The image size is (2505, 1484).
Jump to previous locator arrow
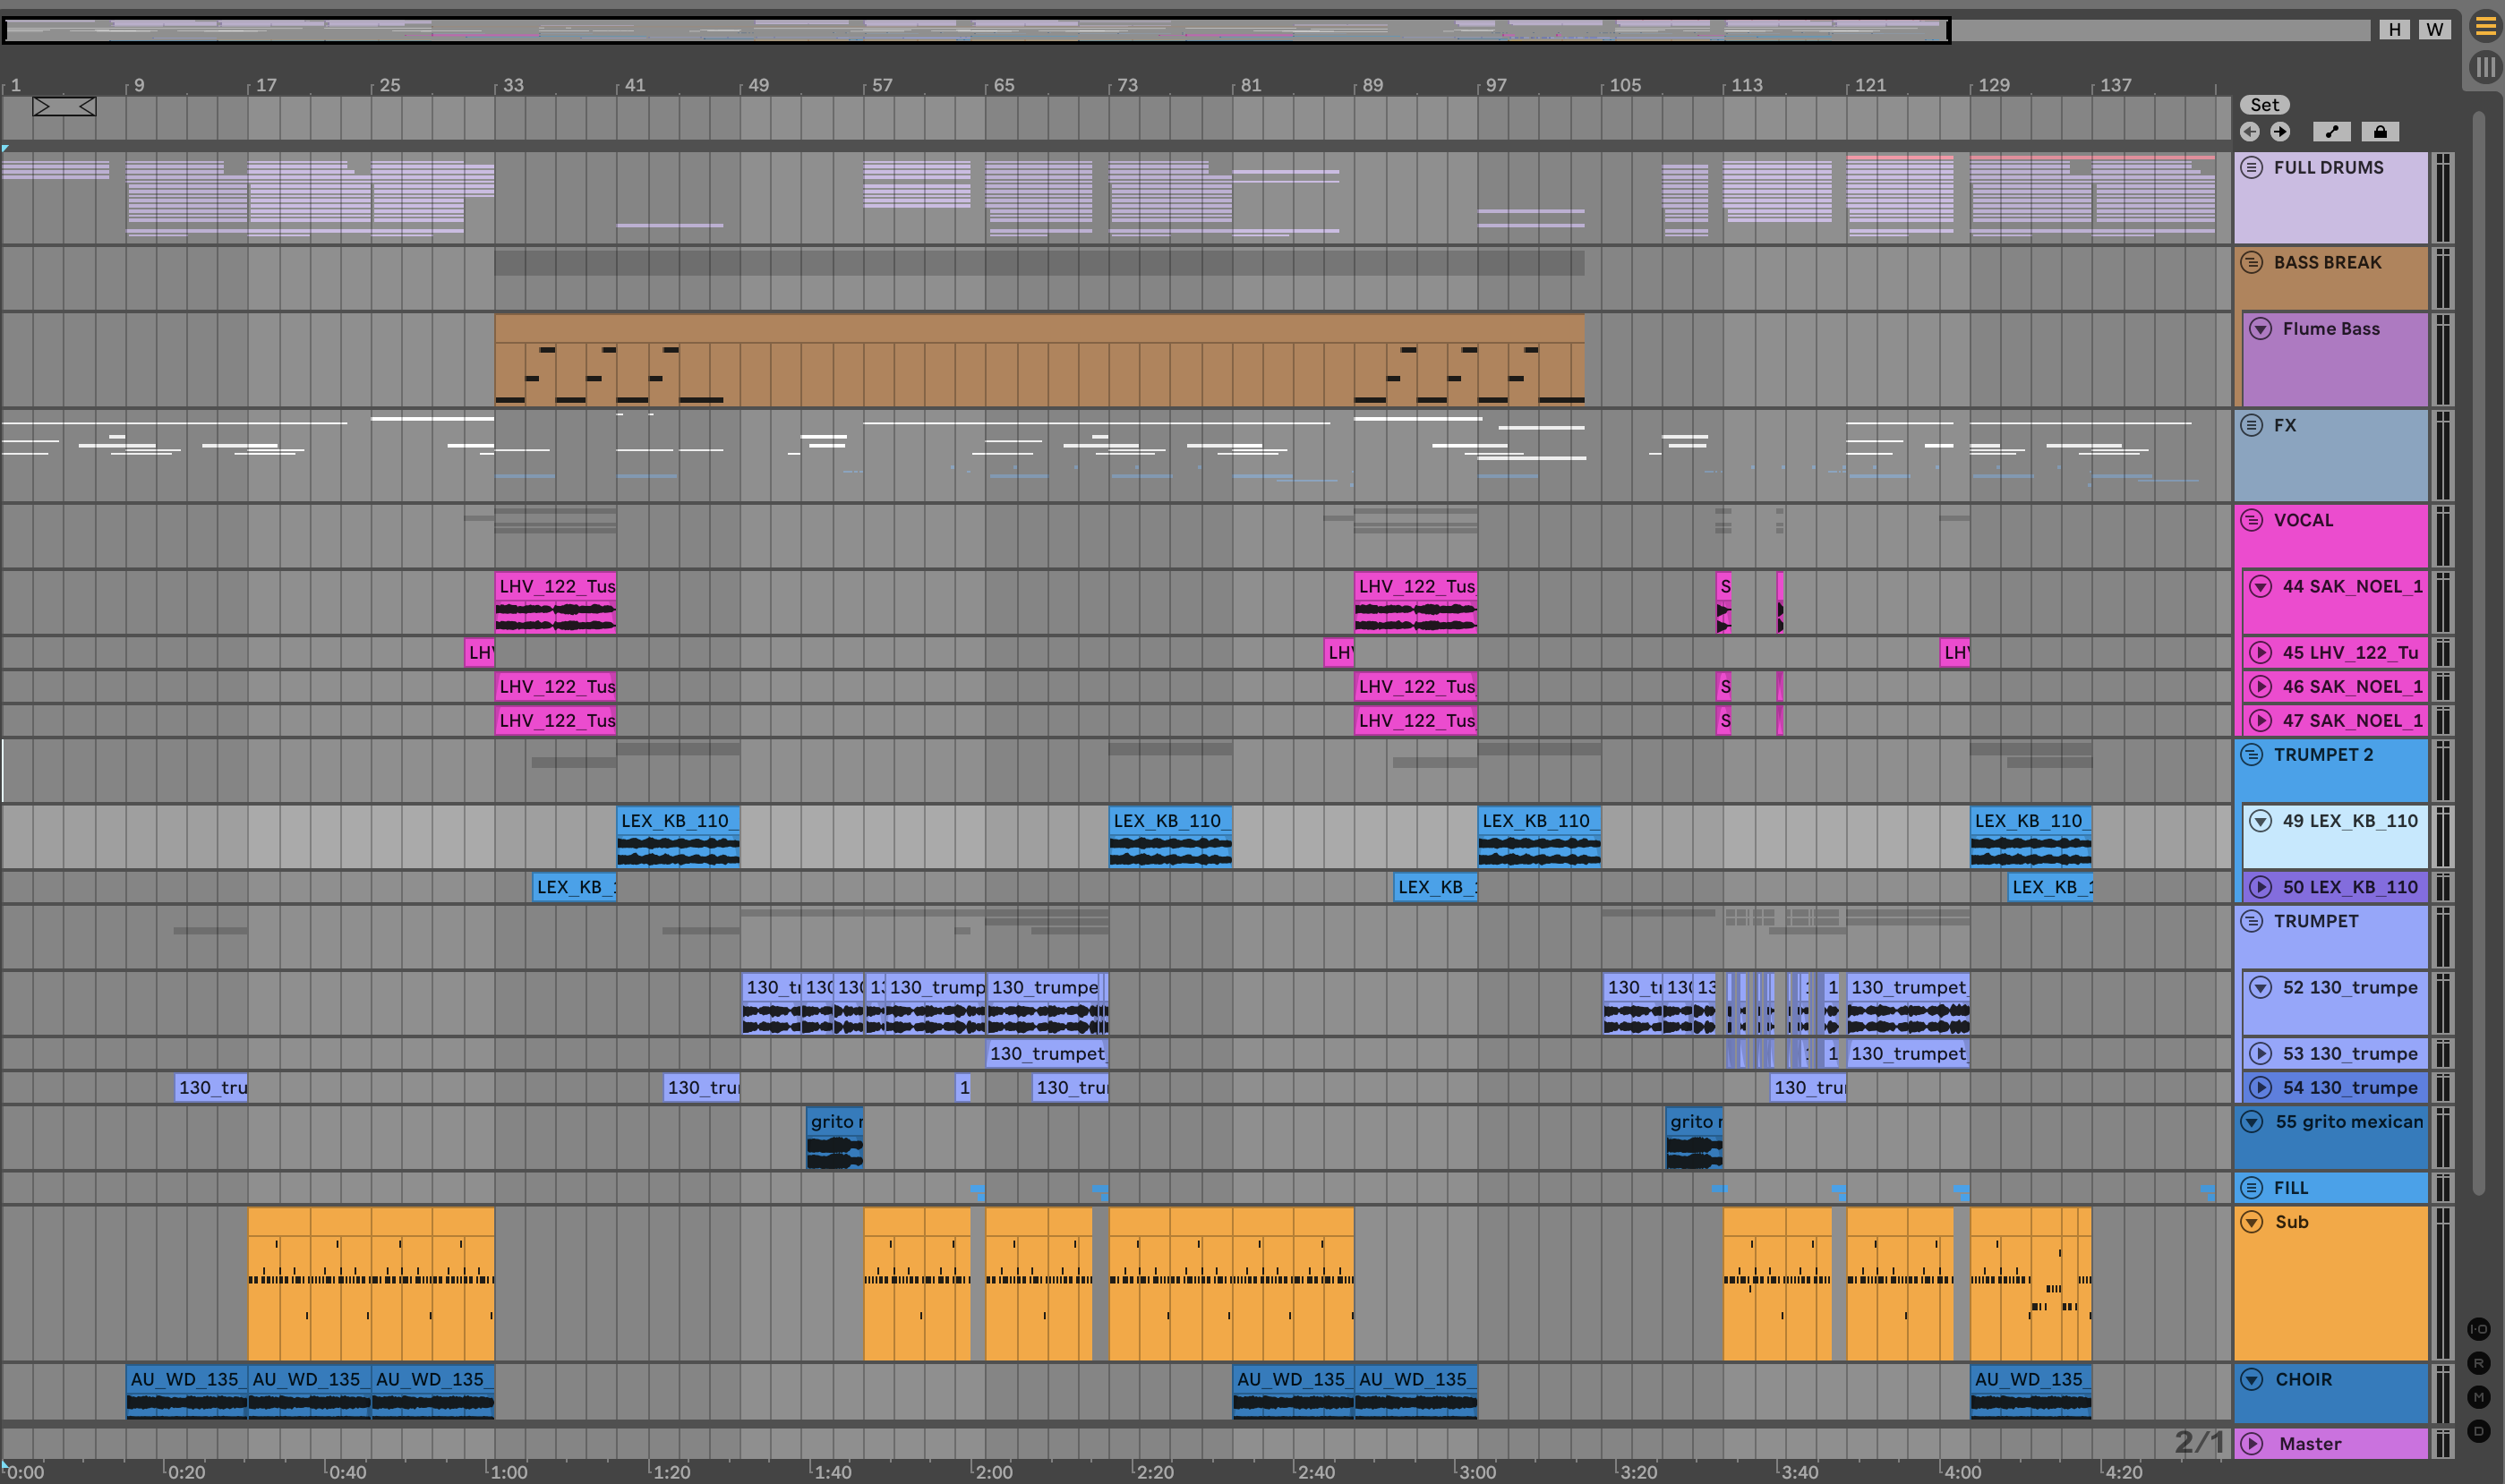coord(2250,132)
